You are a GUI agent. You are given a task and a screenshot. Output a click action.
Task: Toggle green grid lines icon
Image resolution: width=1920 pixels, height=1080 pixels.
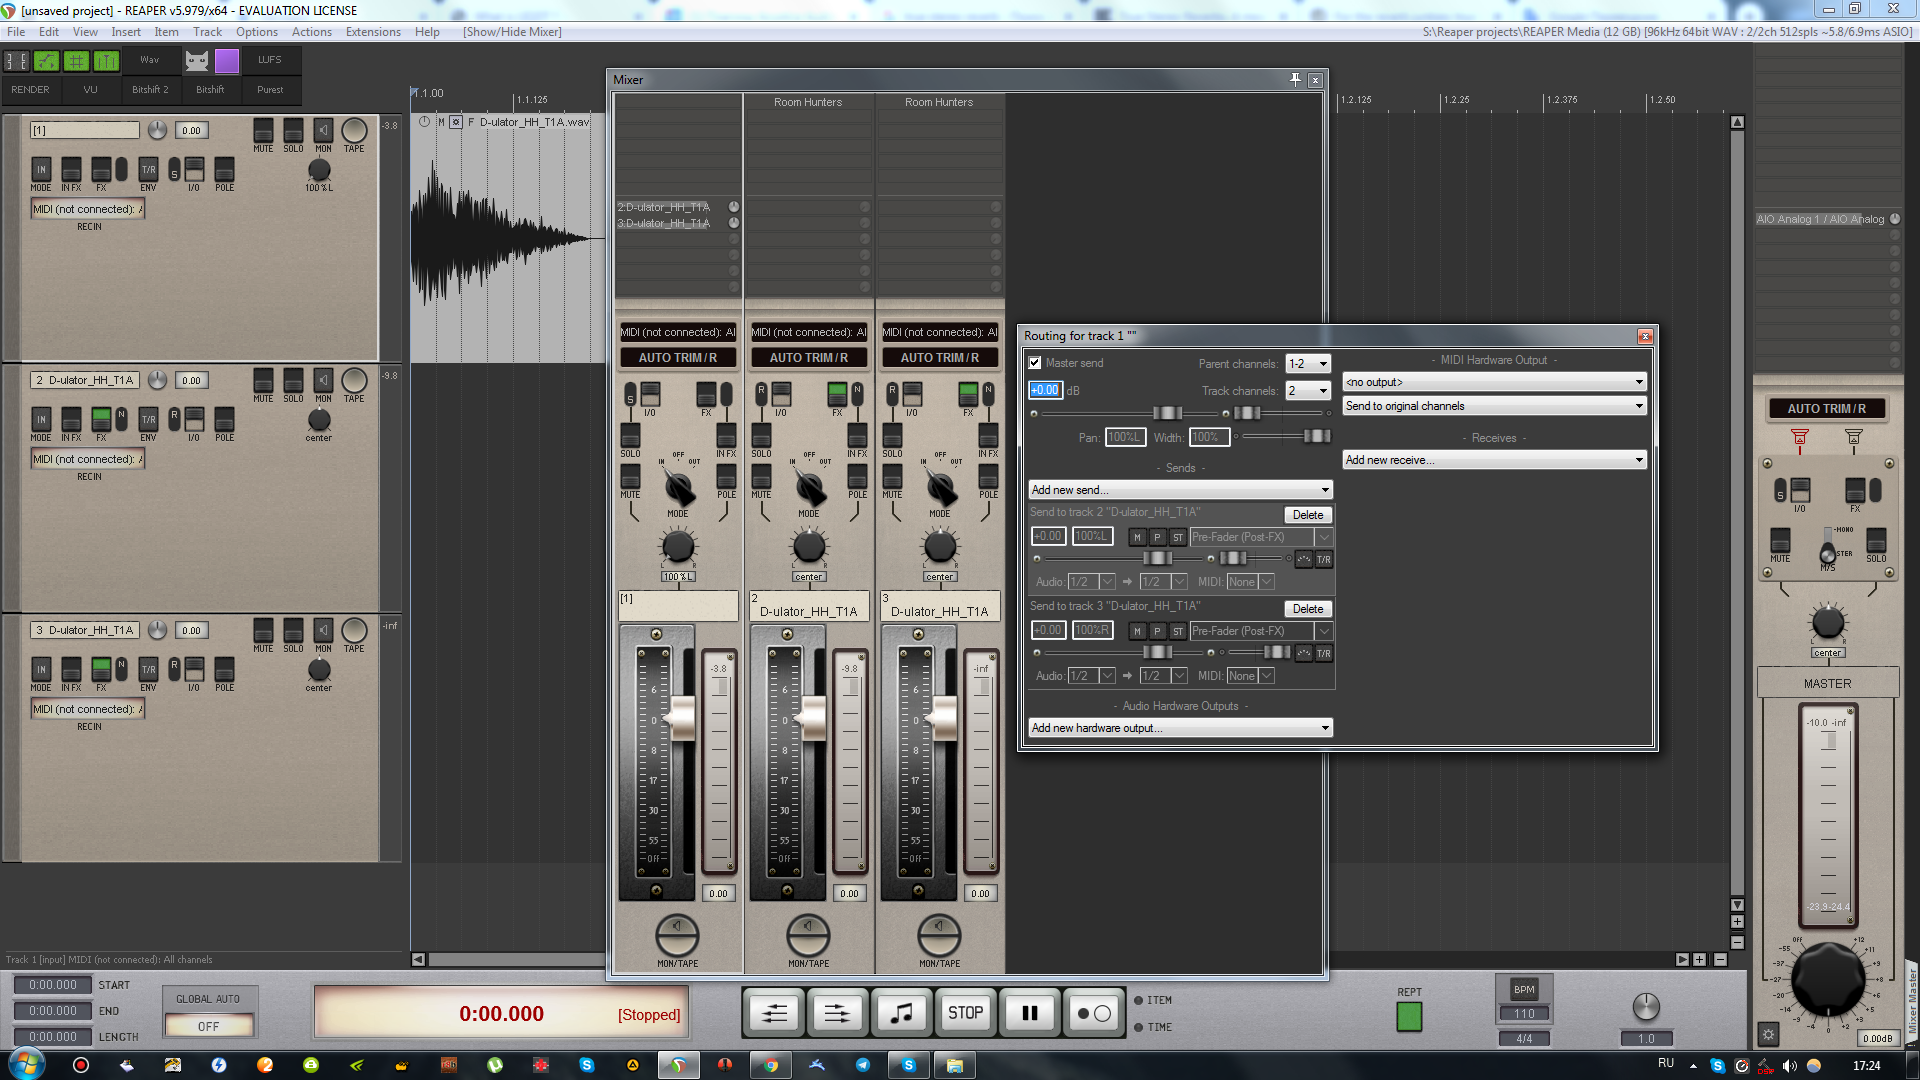(x=76, y=61)
